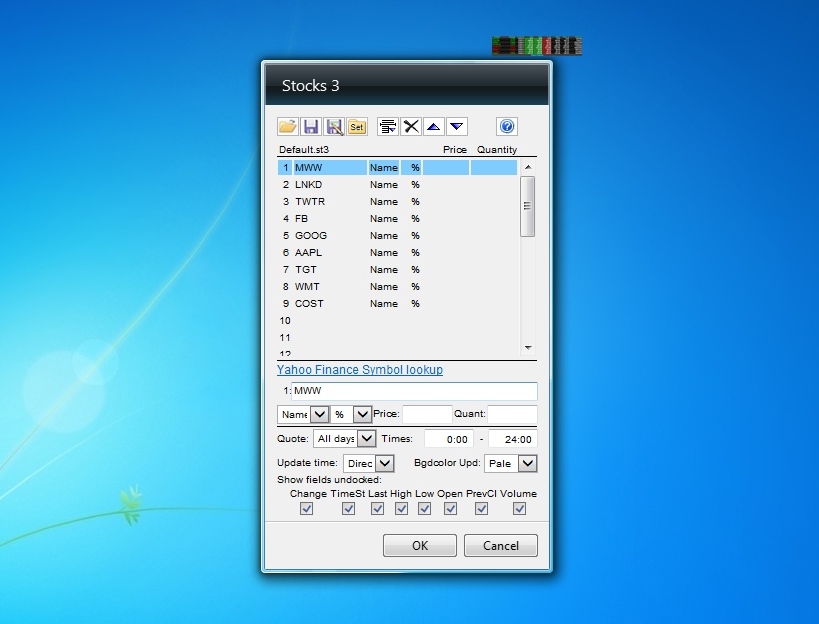The image size is (819, 624).
Task: Select the WMT stock row
Action: point(397,287)
